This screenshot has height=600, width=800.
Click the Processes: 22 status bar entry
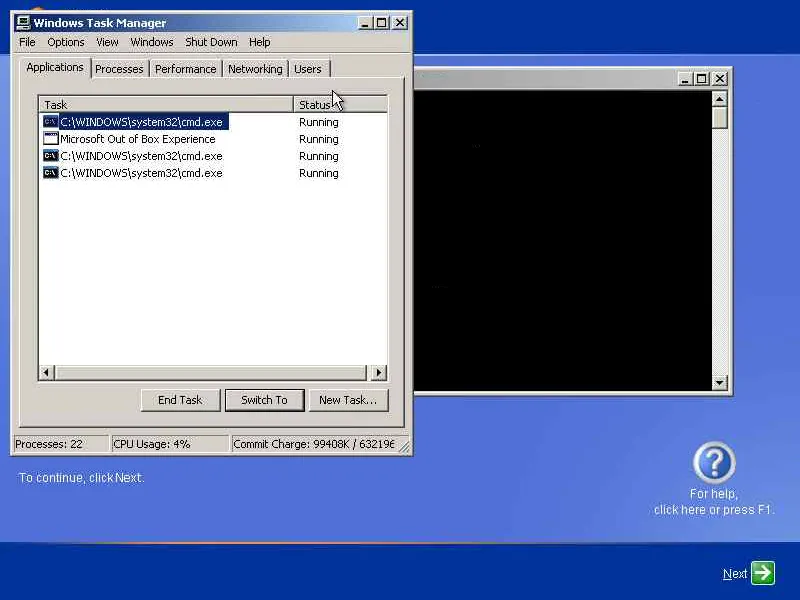pos(61,444)
